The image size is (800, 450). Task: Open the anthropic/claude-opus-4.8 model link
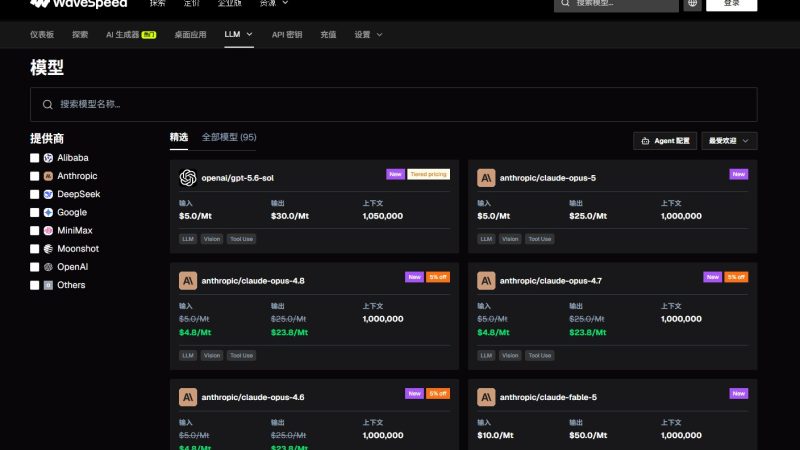tap(253, 281)
